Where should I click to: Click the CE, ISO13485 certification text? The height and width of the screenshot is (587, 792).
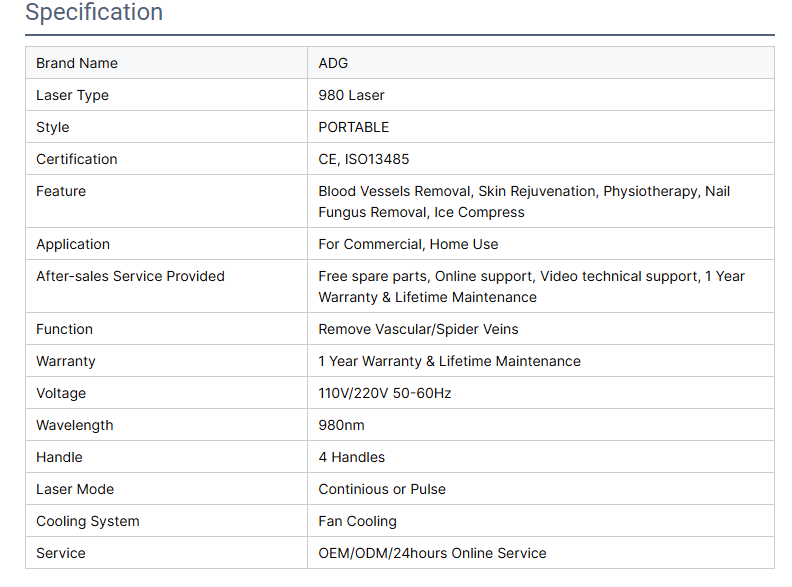(364, 159)
